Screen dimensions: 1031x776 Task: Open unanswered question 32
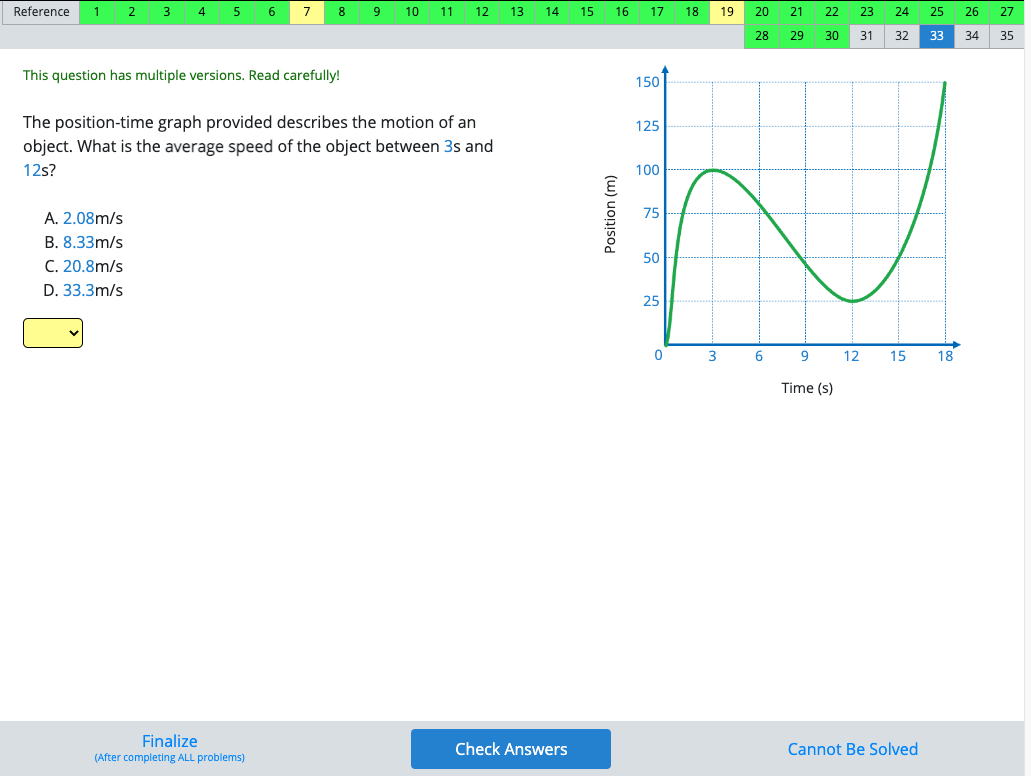tap(902, 36)
